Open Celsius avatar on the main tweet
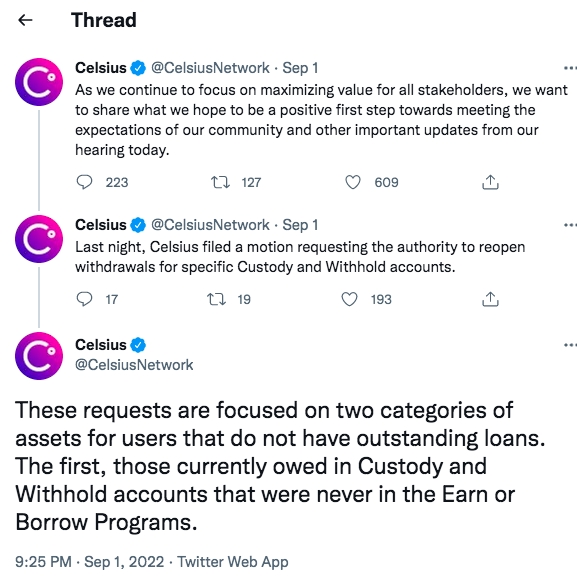 pos(39,356)
